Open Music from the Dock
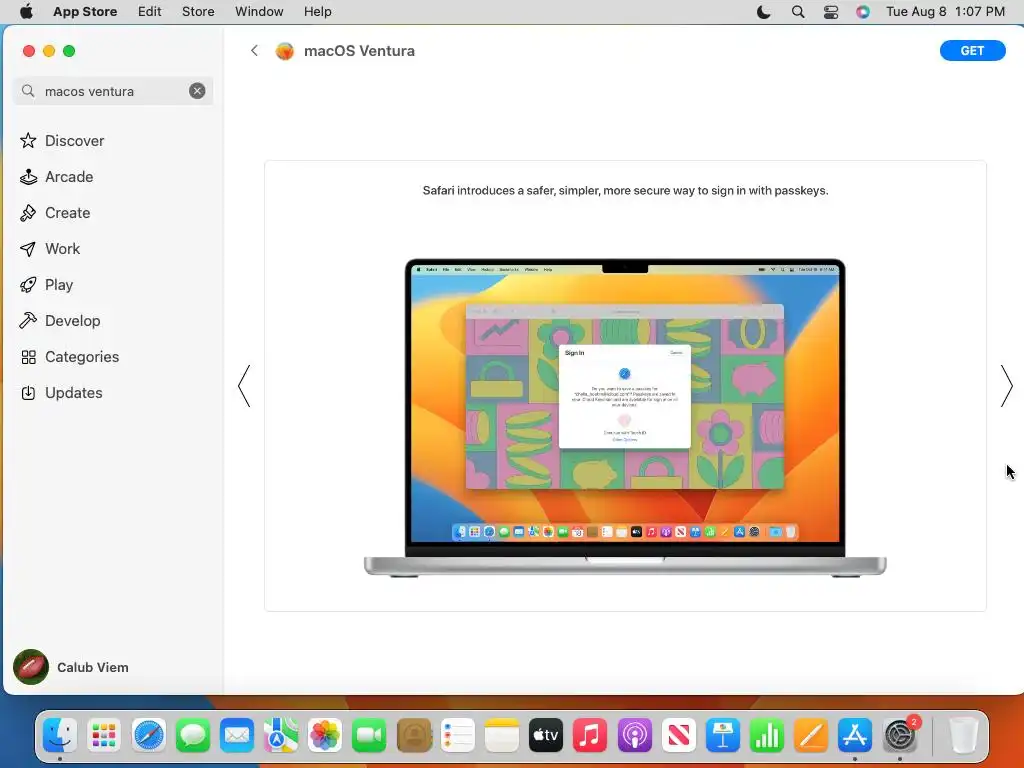Screen dimensions: 1024x768 [x=590, y=735]
